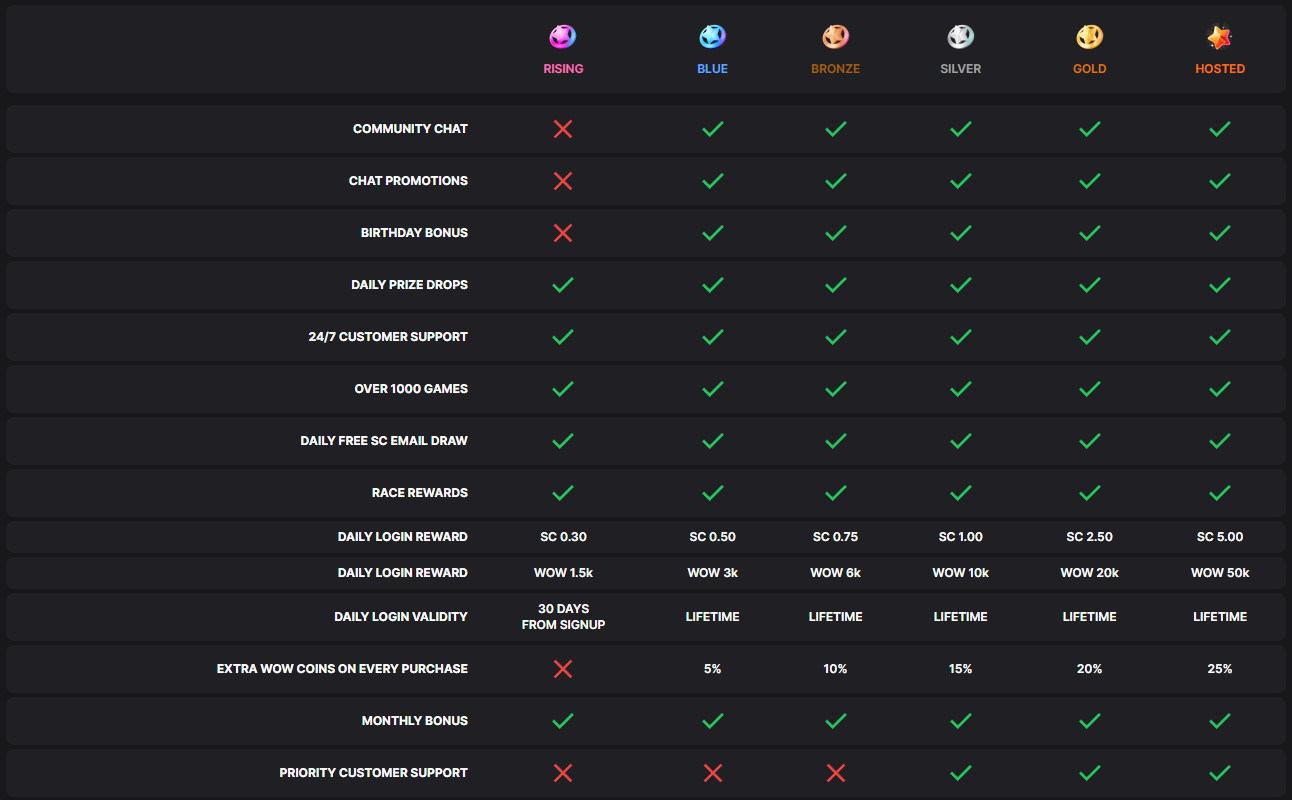Screen dimensions: 1292x800
Task: Click the DAILY FREE SC EMAIL DRAW label
Action: pos(384,441)
